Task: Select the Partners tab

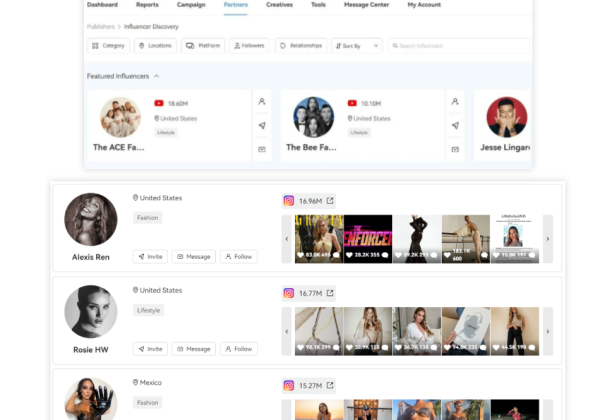Action: point(236,5)
